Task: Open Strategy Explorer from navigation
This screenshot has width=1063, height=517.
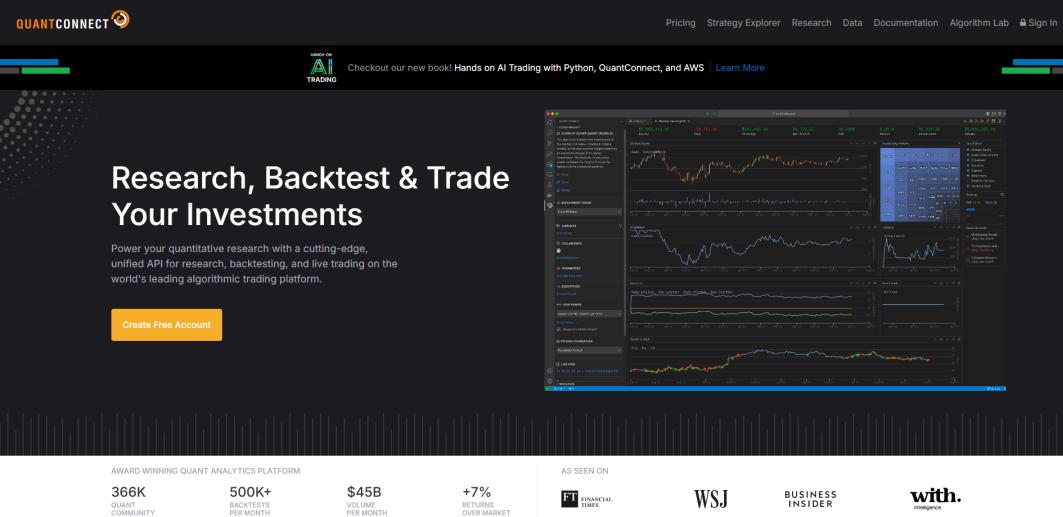Action: 744,22
